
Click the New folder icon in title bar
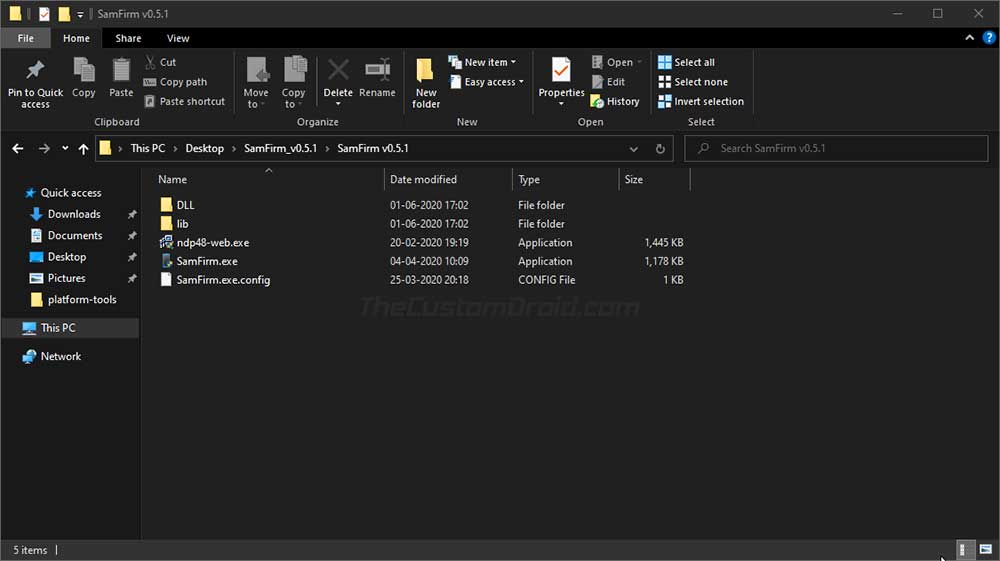coord(64,13)
